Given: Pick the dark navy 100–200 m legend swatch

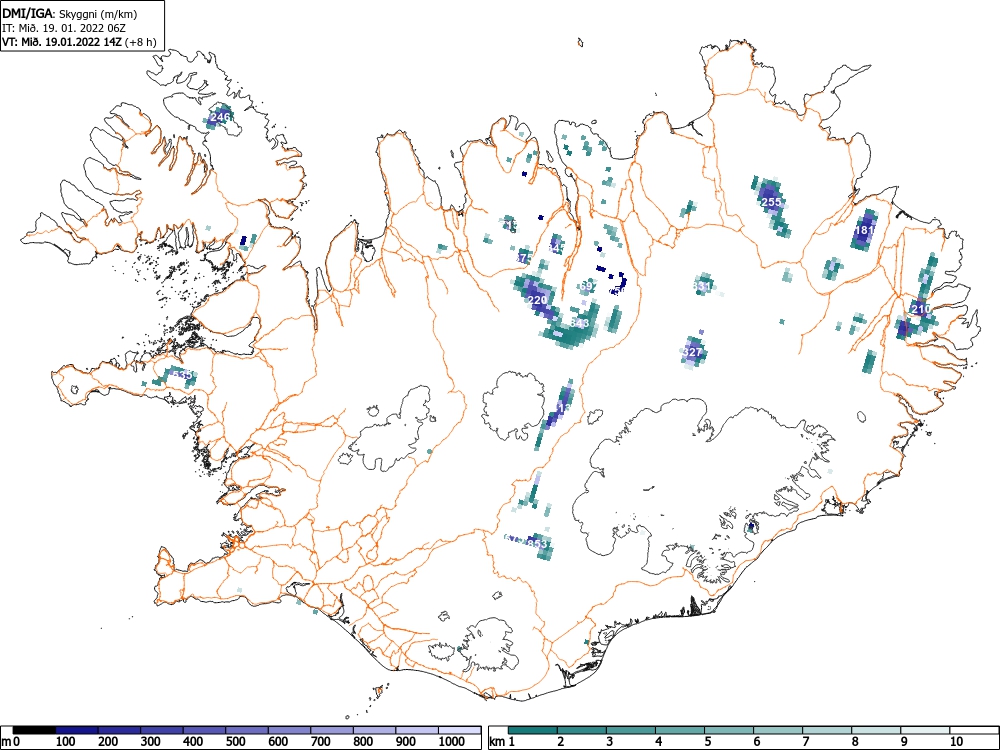Looking at the screenshot, I should tap(77, 730).
